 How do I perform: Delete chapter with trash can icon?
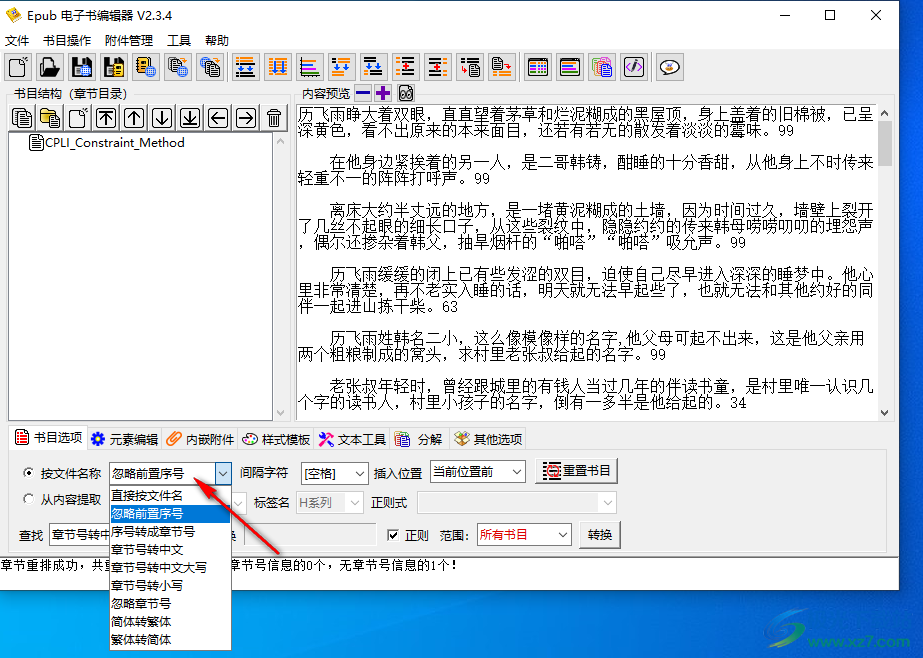coord(274,118)
